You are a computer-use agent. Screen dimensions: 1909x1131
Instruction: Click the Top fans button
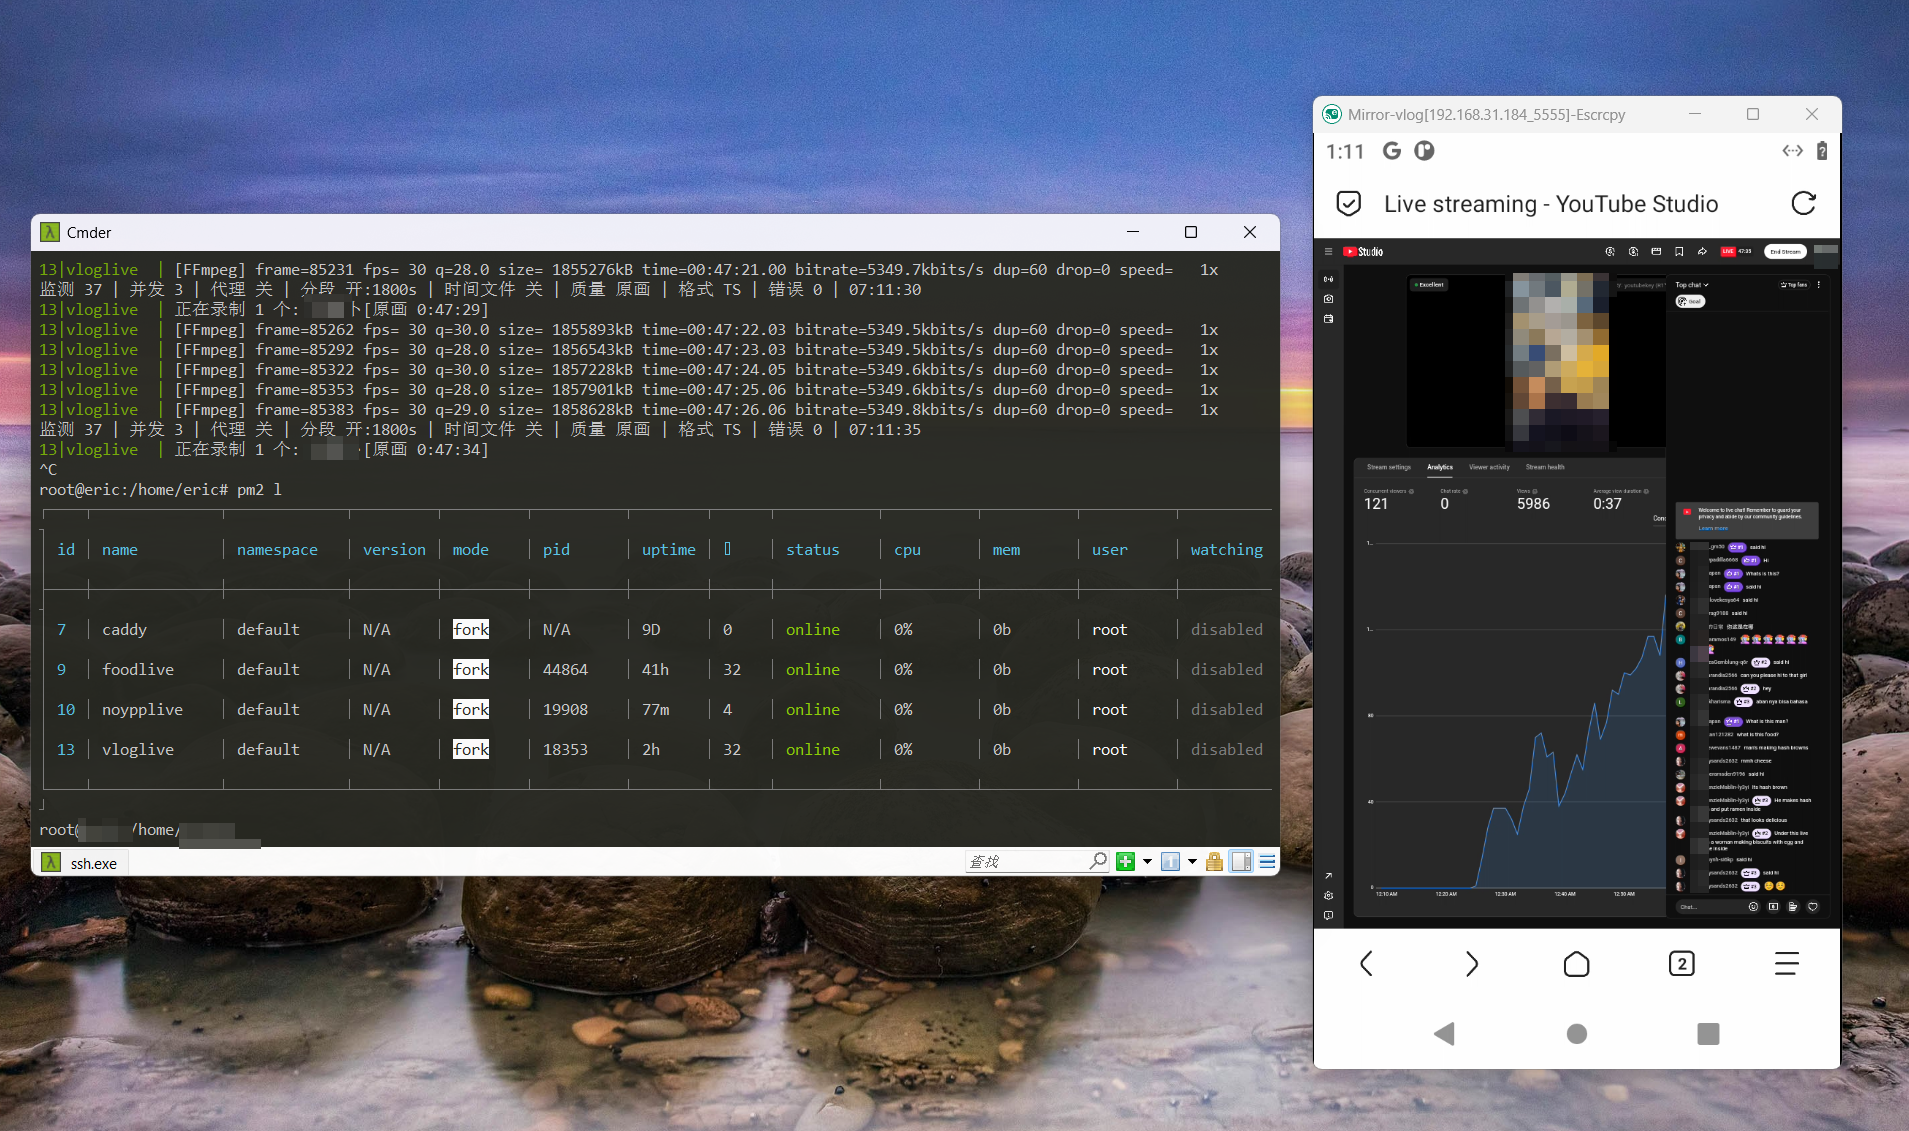1794,285
